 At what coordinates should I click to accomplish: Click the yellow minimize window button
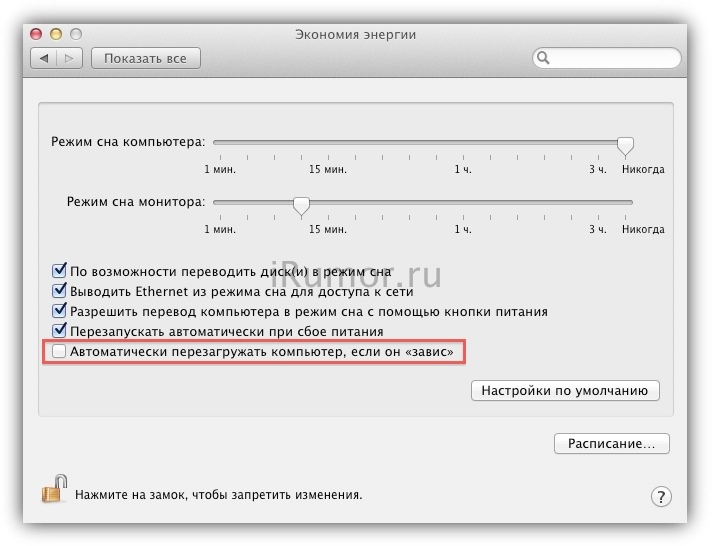tap(56, 34)
